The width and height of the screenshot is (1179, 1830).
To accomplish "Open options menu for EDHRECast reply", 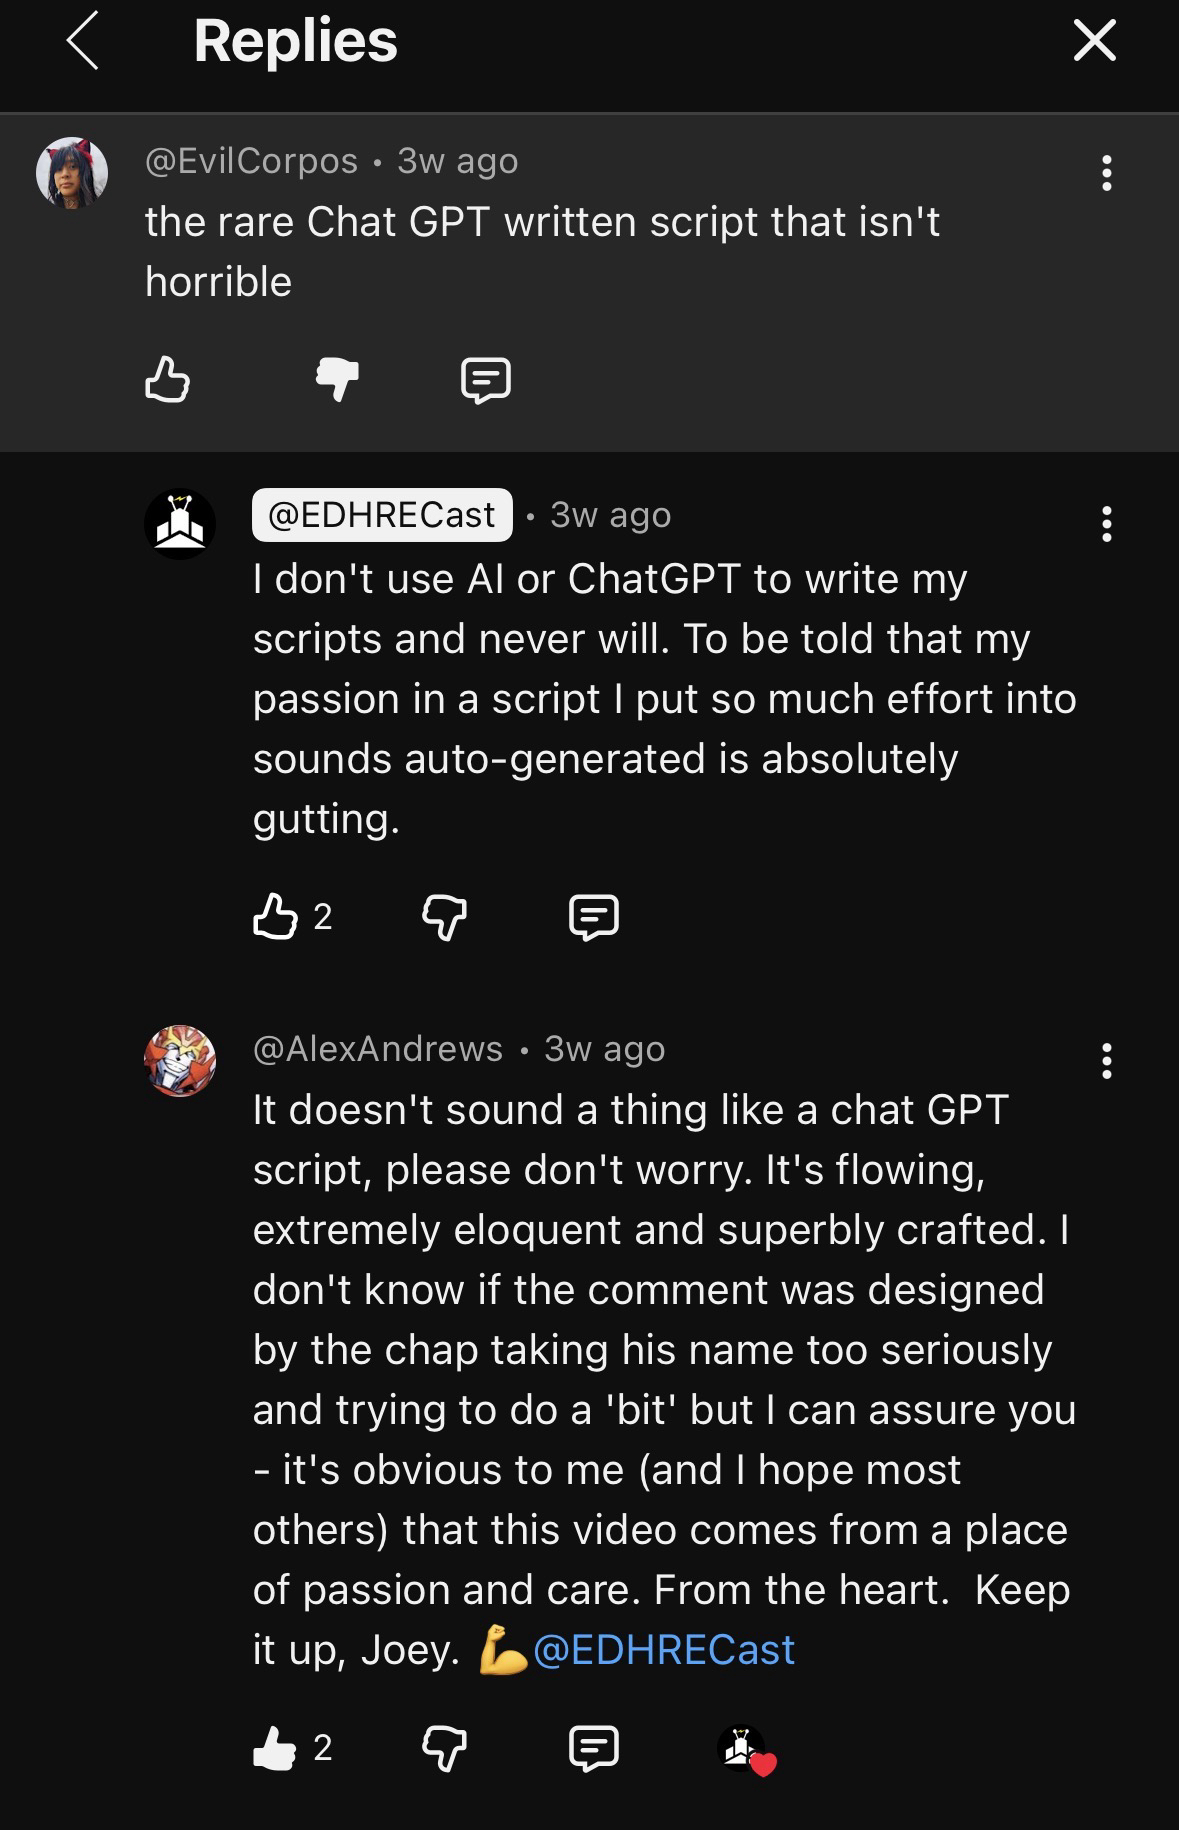I will pyautogui.click(x=1106, y=523).
